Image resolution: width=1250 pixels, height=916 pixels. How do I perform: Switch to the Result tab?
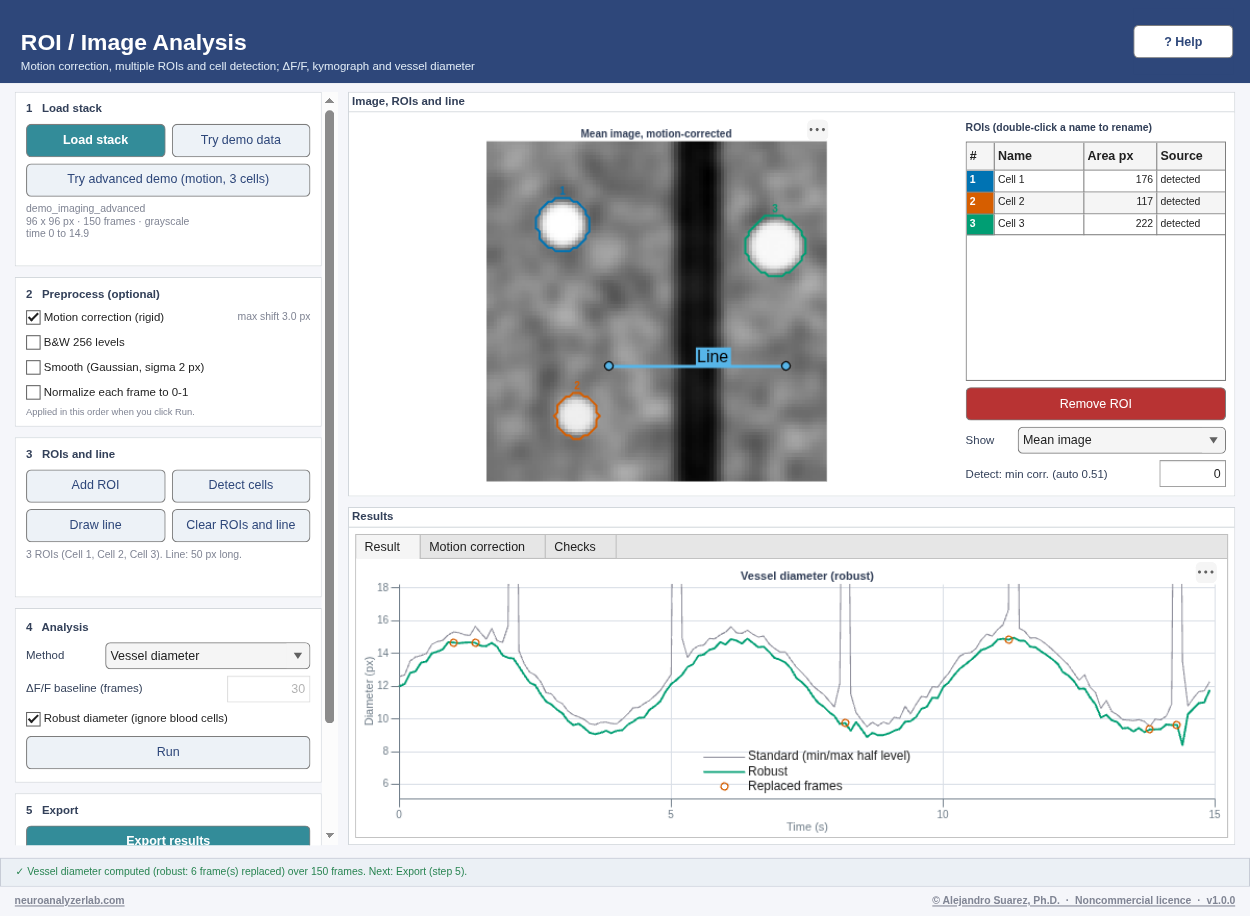[x=388, y=547]
